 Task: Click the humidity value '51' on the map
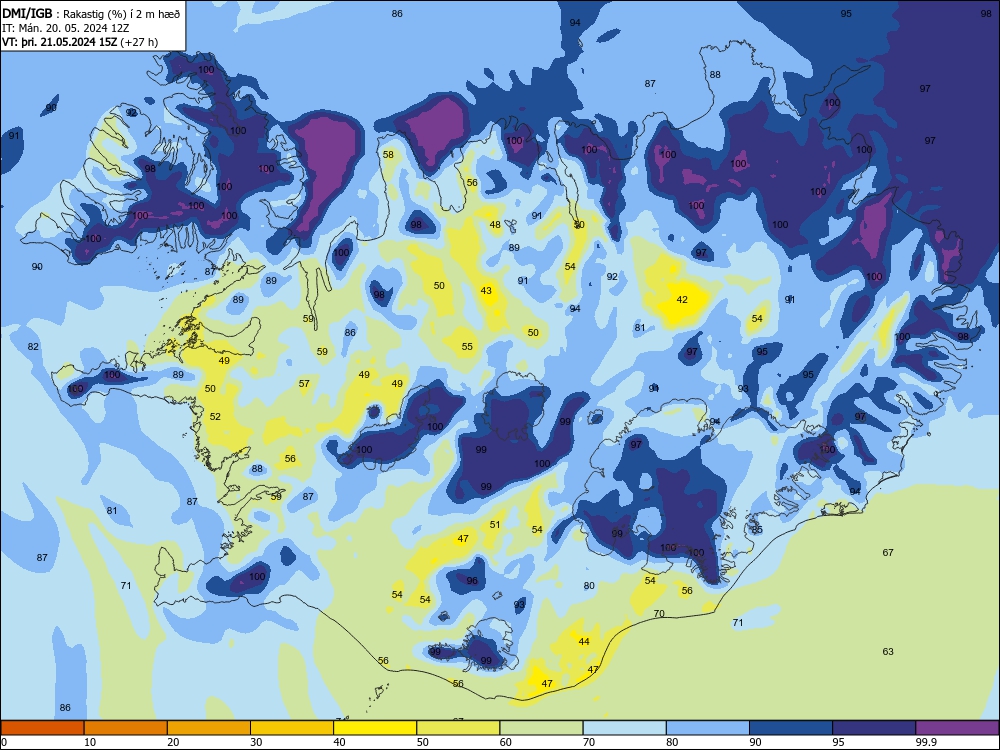click(495, 524)
